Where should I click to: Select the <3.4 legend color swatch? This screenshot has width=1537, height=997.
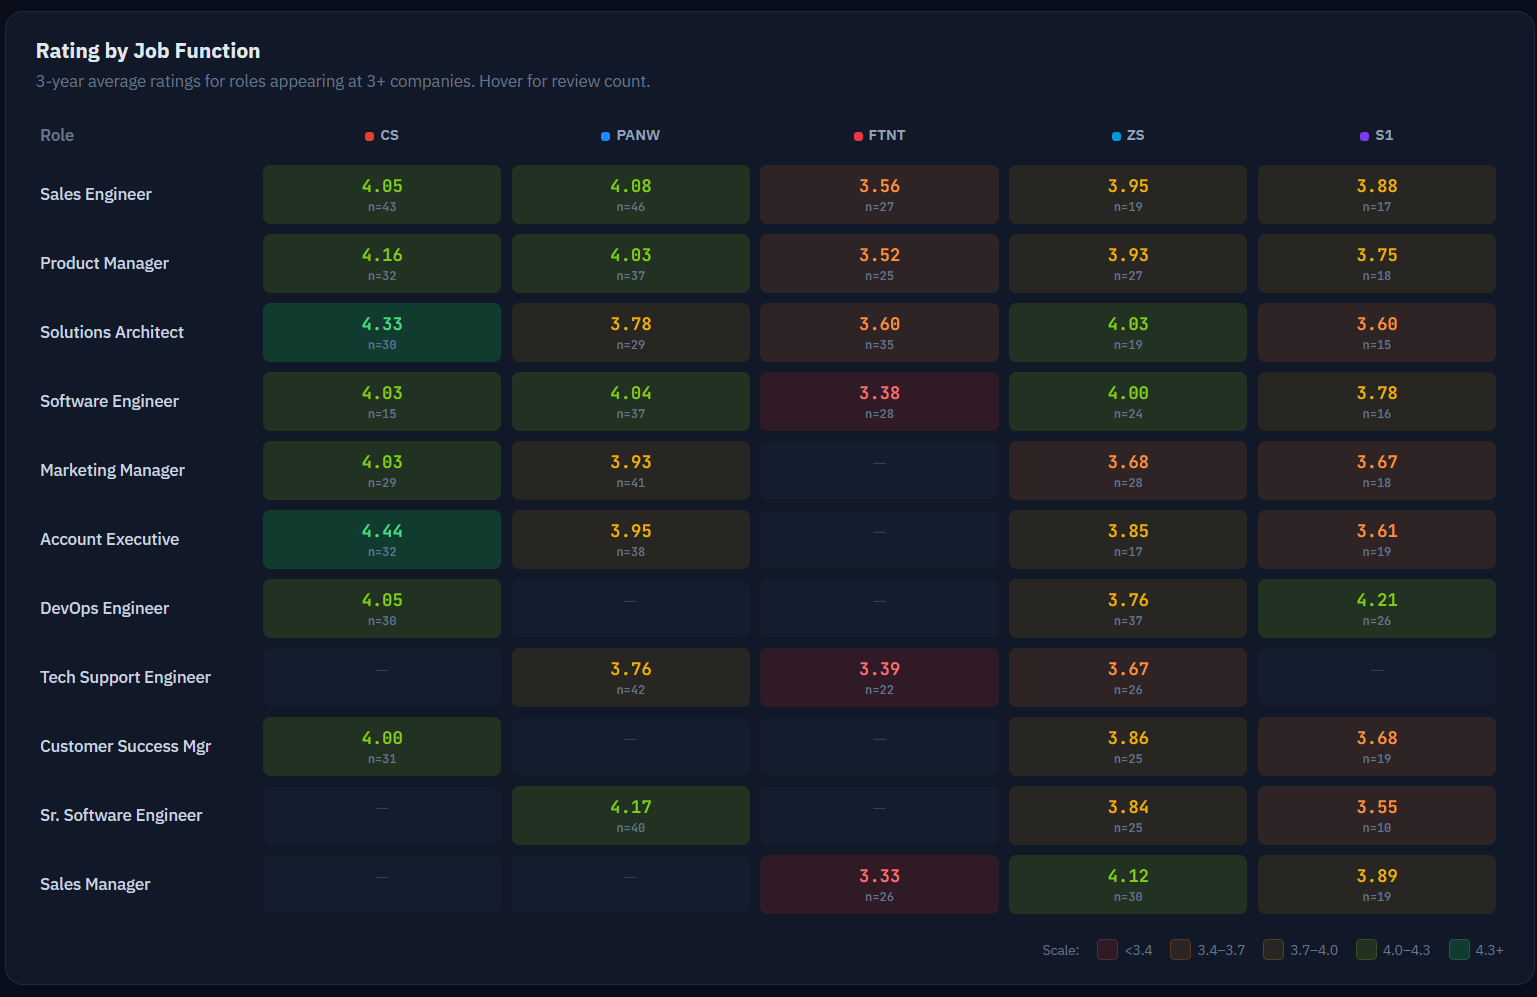coord(1107,949)
